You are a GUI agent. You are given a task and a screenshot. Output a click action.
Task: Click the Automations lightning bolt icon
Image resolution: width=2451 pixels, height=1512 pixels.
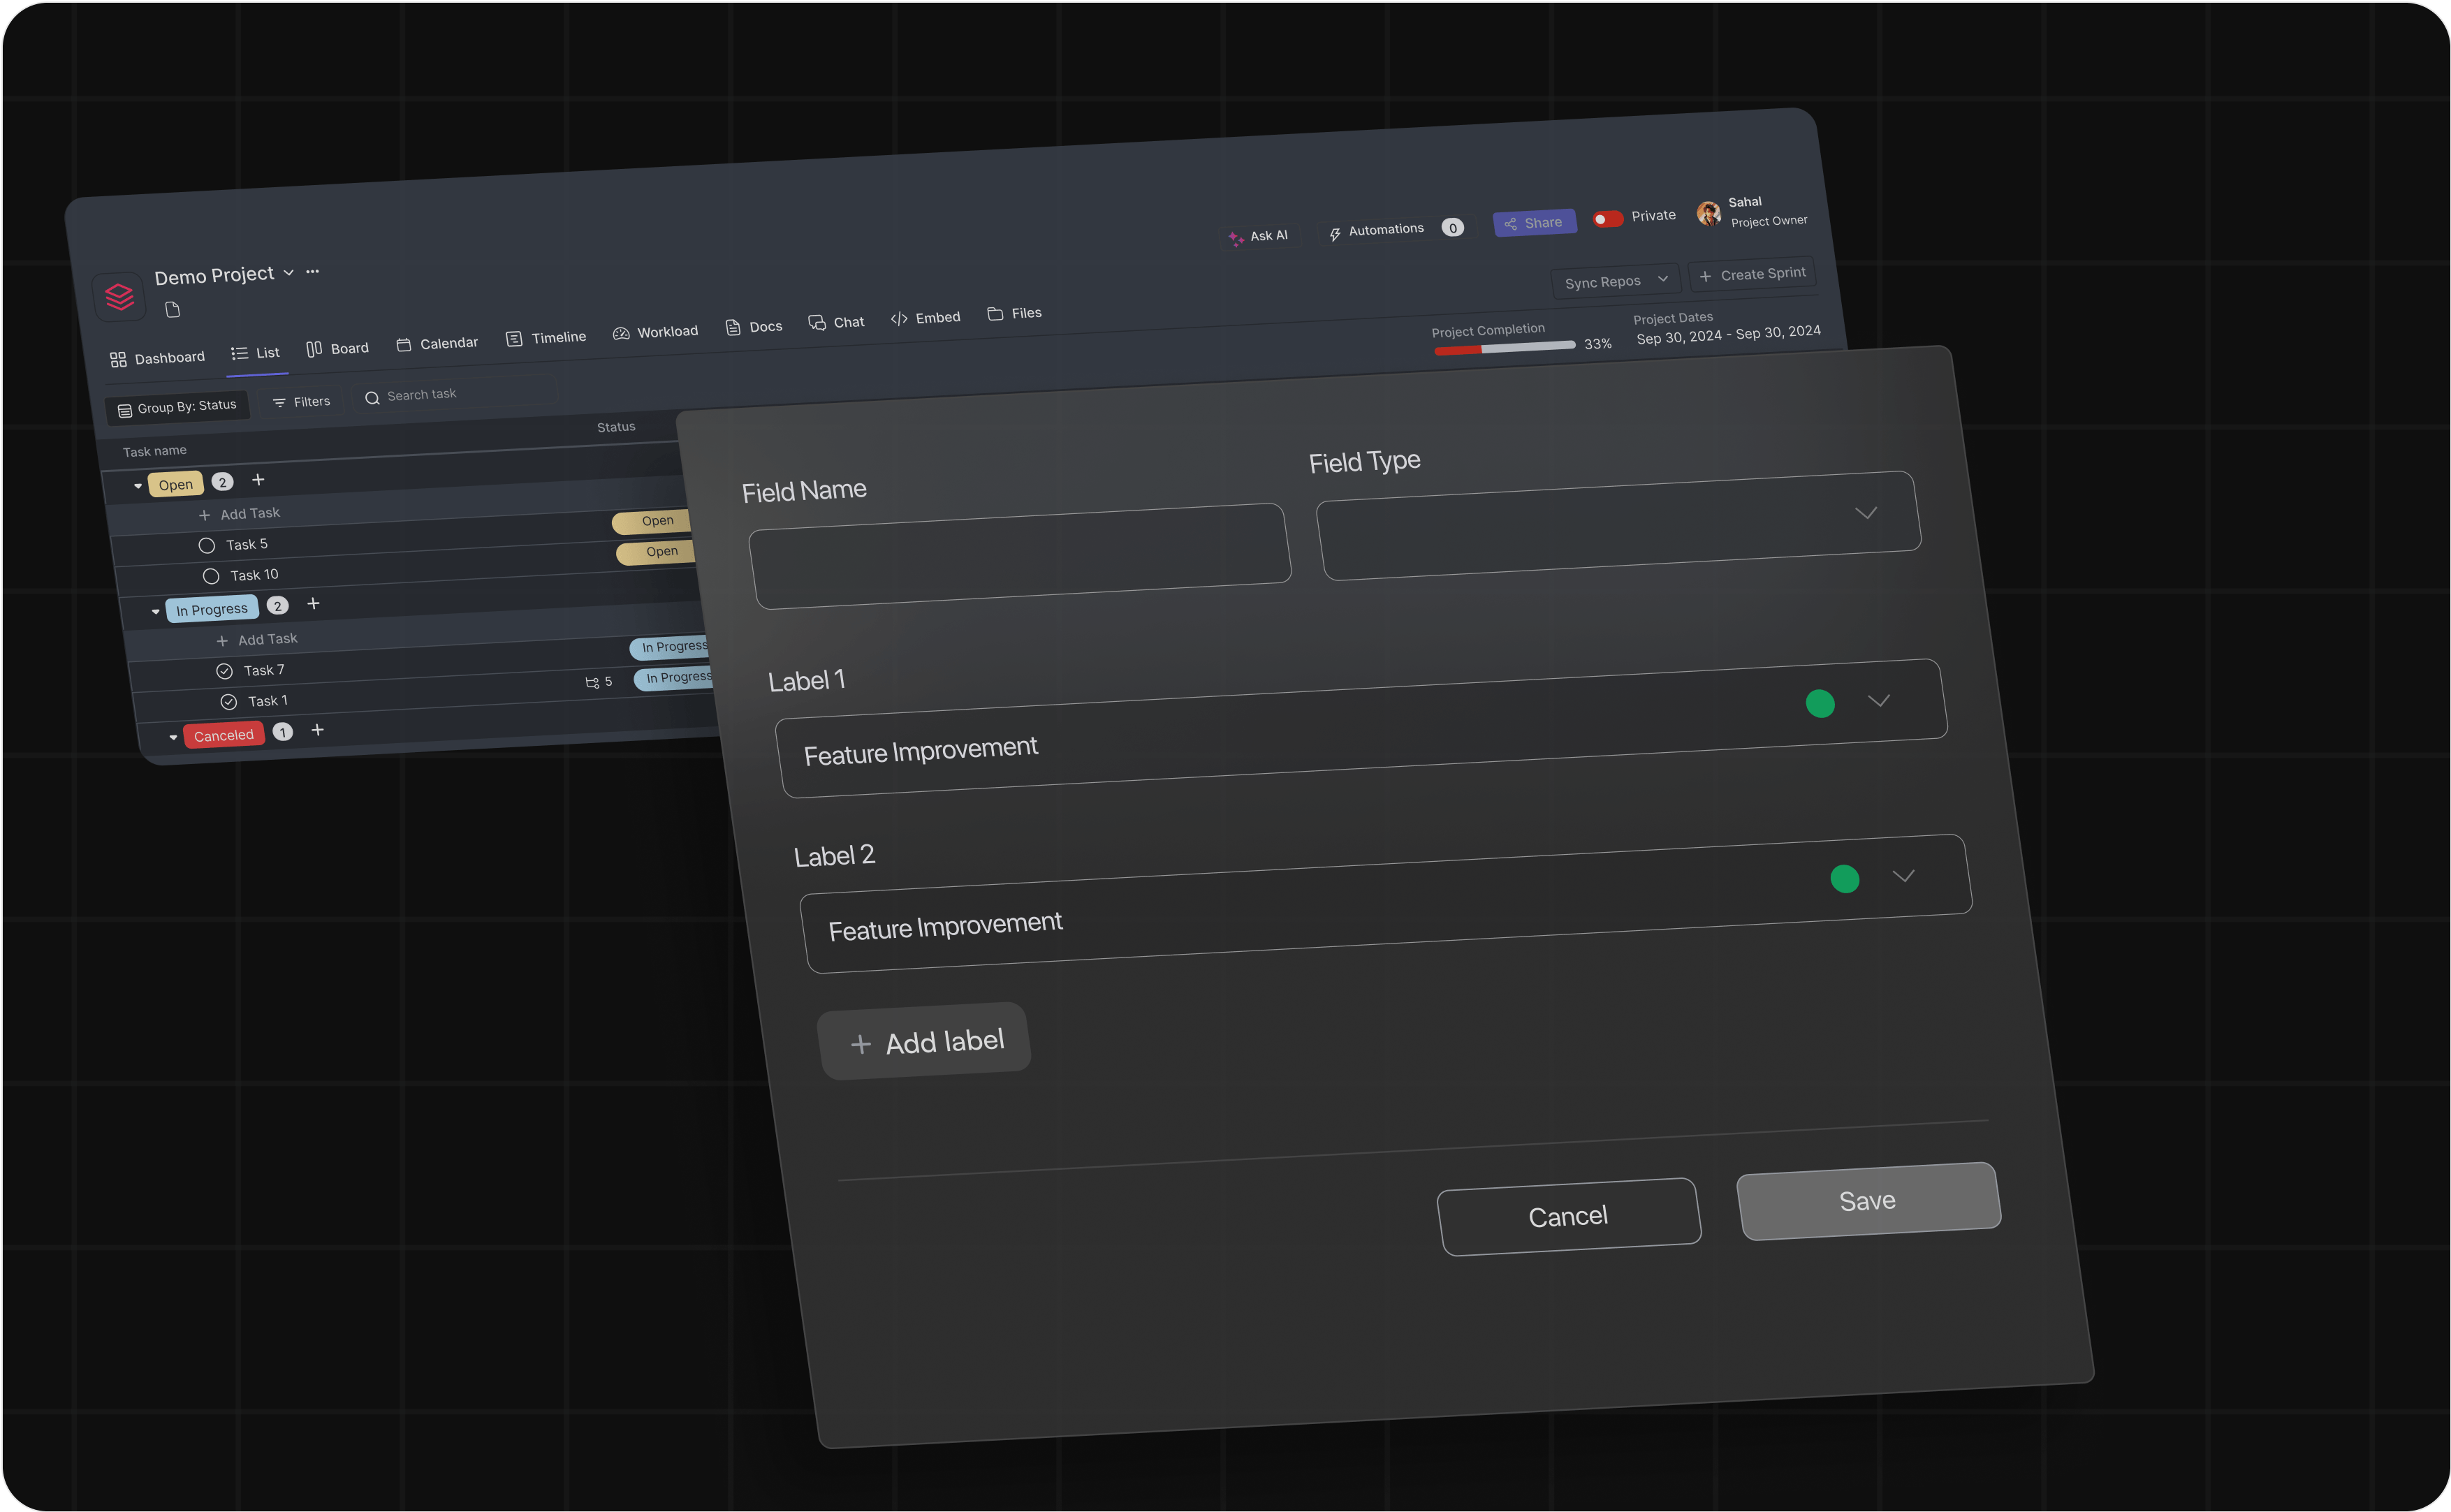click(x=1334, y=234)
